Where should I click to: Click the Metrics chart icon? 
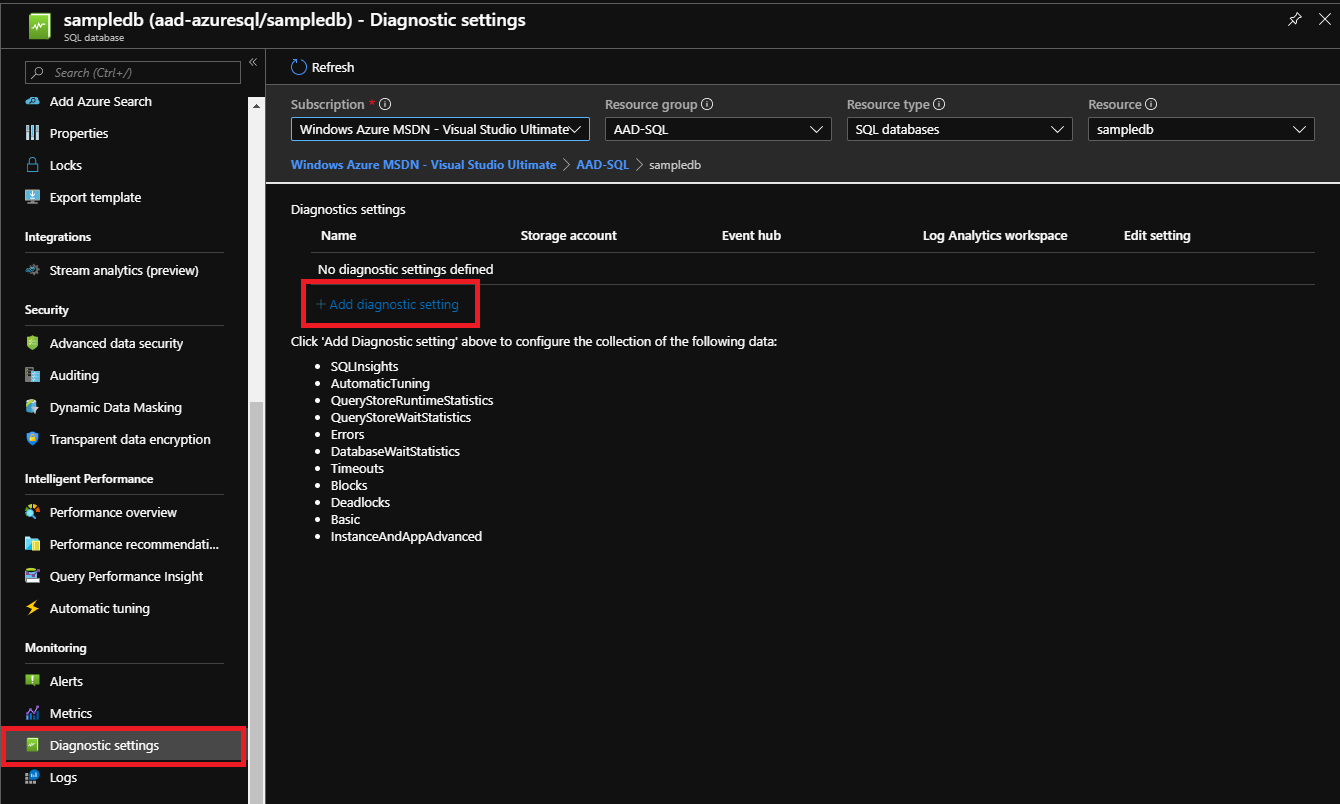pyautogui.click(x=33, y=712)
